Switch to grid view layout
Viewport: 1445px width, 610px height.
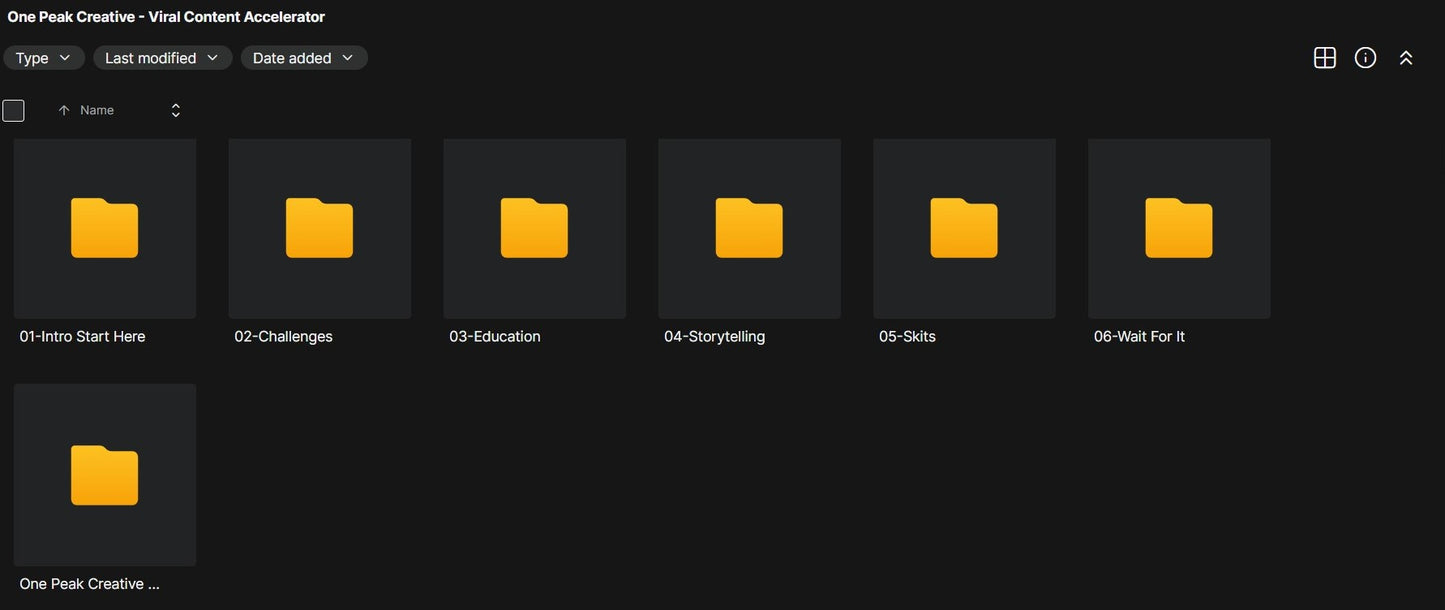click(1324, 58)
